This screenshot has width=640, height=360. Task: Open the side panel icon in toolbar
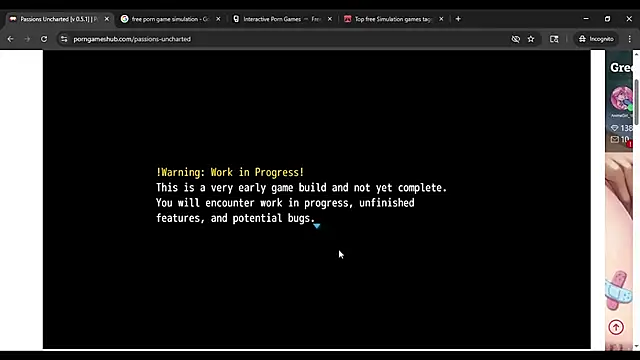554,39
